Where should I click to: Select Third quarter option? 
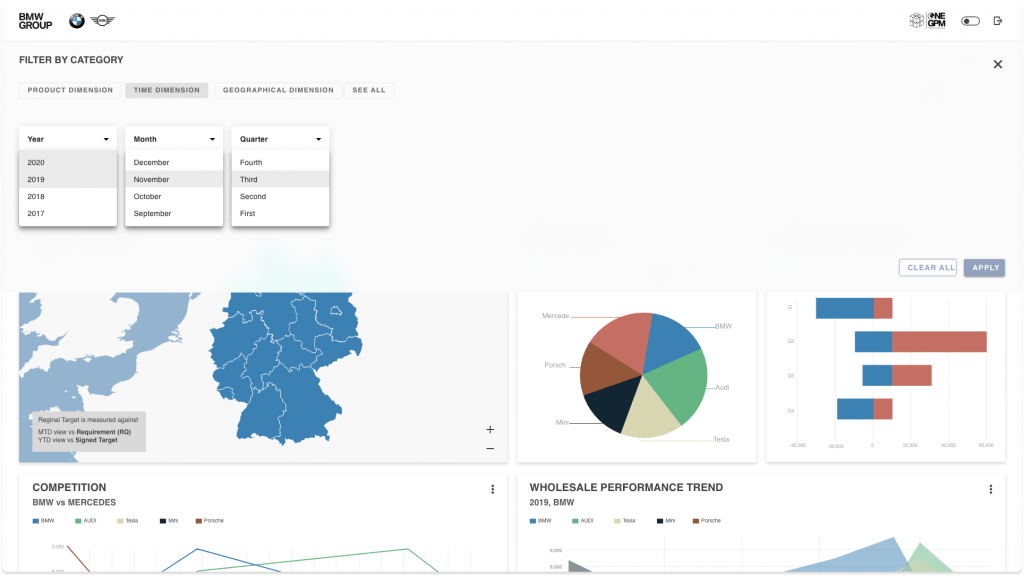(x=280, y=180)
